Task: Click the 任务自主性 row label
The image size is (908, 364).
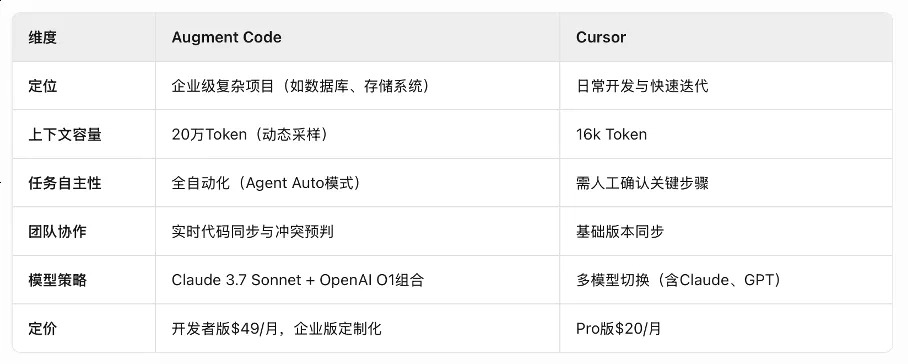Action: click(64, 183)
